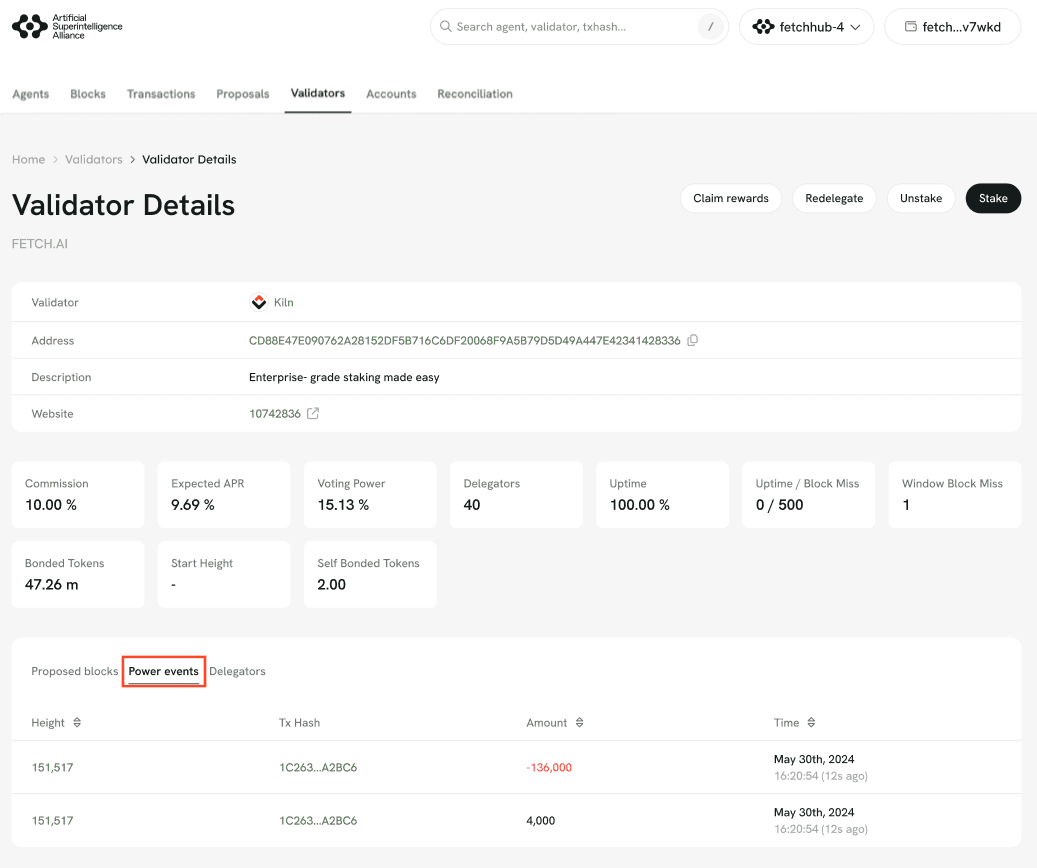Screen dimensions: 1037x868
Task: Click the Artificial Superintelligence Alliance logo
Action: (x=67, y=27)
